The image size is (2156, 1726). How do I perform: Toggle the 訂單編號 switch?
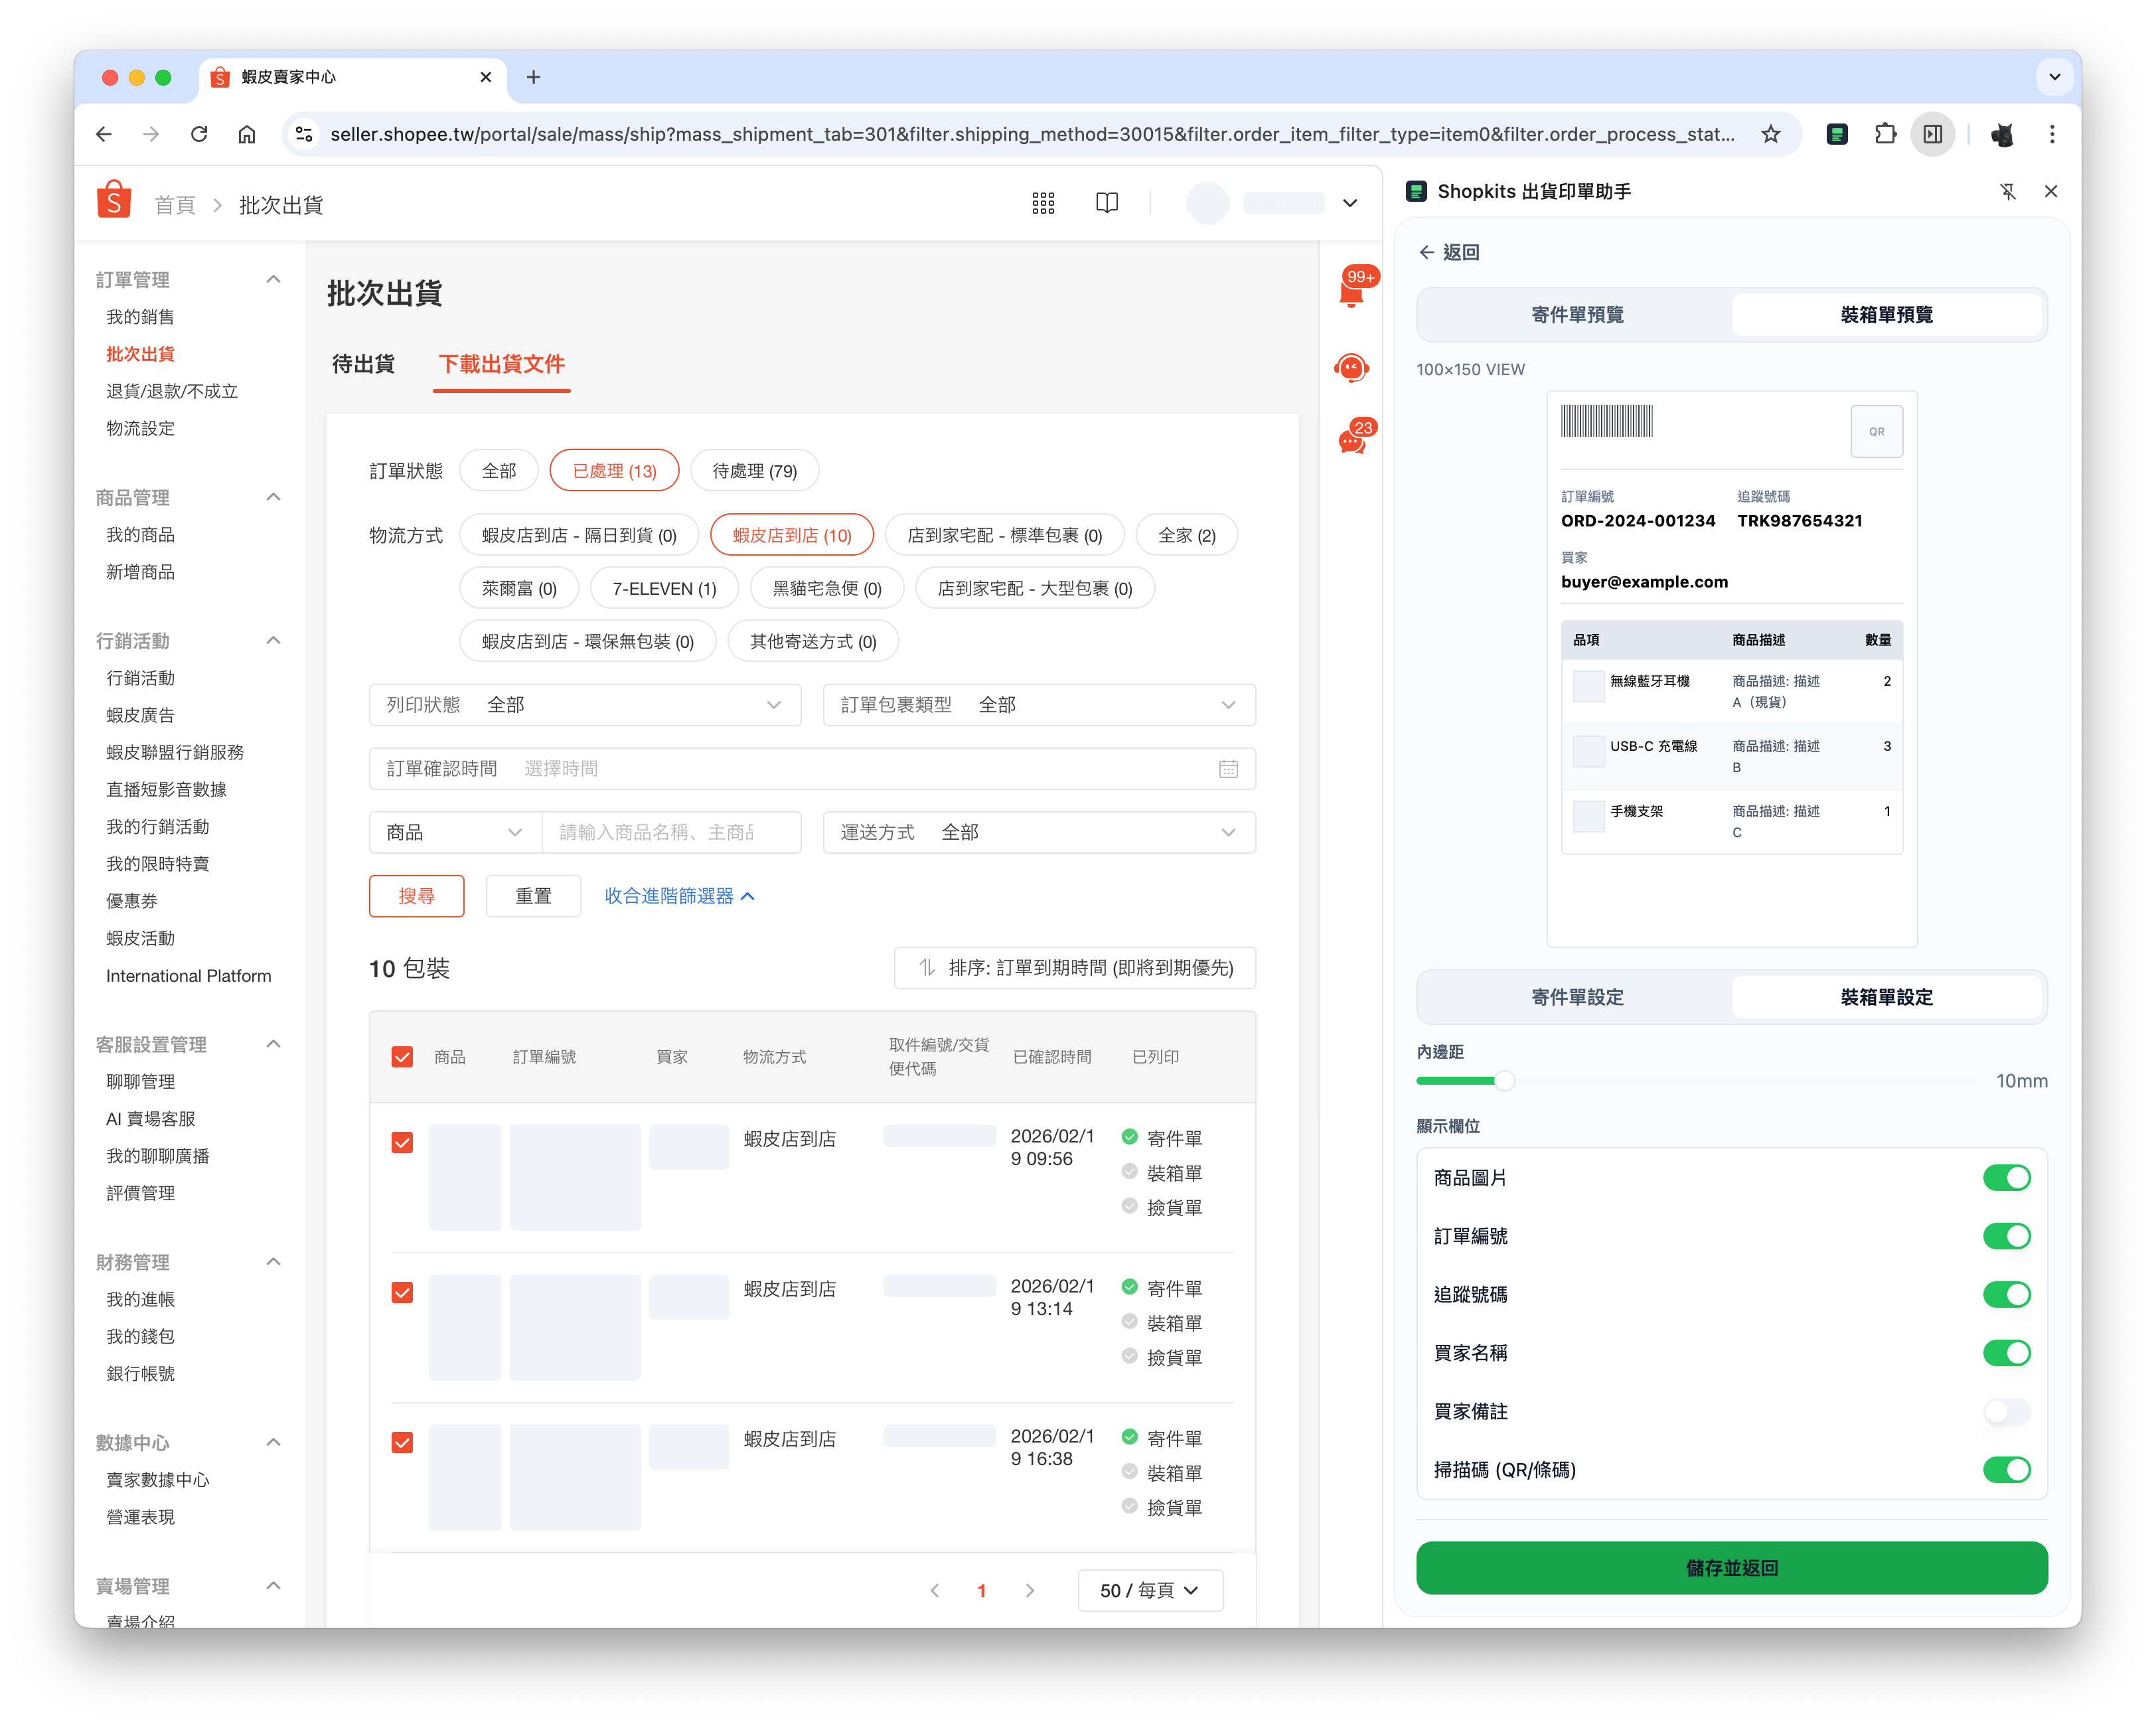click(2006, 1236)
